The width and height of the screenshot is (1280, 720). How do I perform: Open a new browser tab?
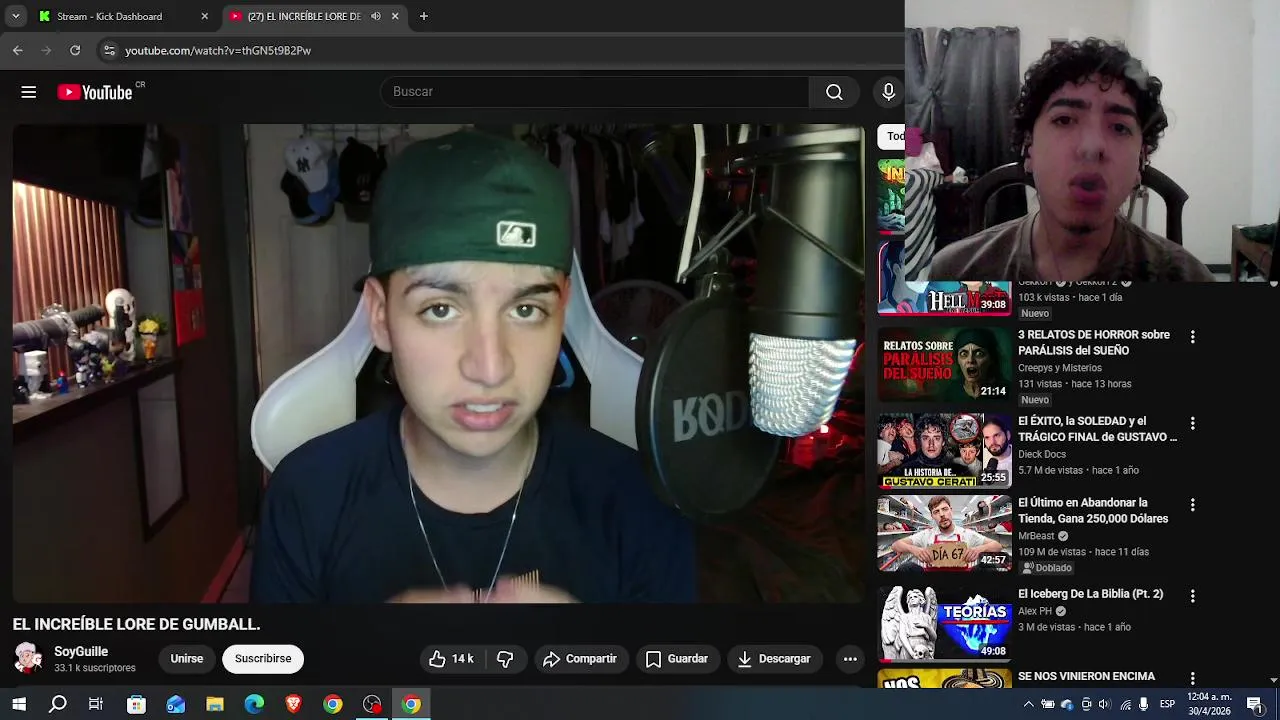[x=424, y=16]
